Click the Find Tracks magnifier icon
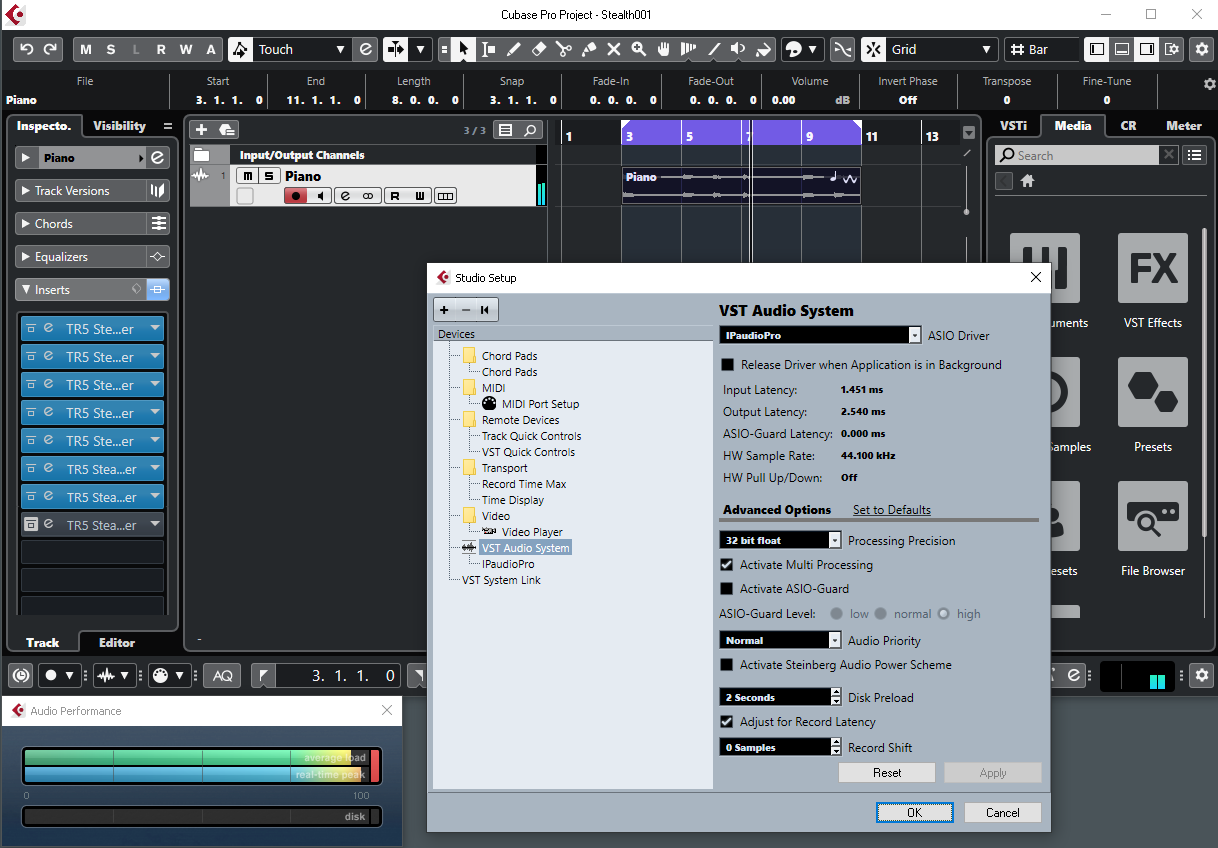Screen dimensions: 1218x848 (x=530, y=130)
